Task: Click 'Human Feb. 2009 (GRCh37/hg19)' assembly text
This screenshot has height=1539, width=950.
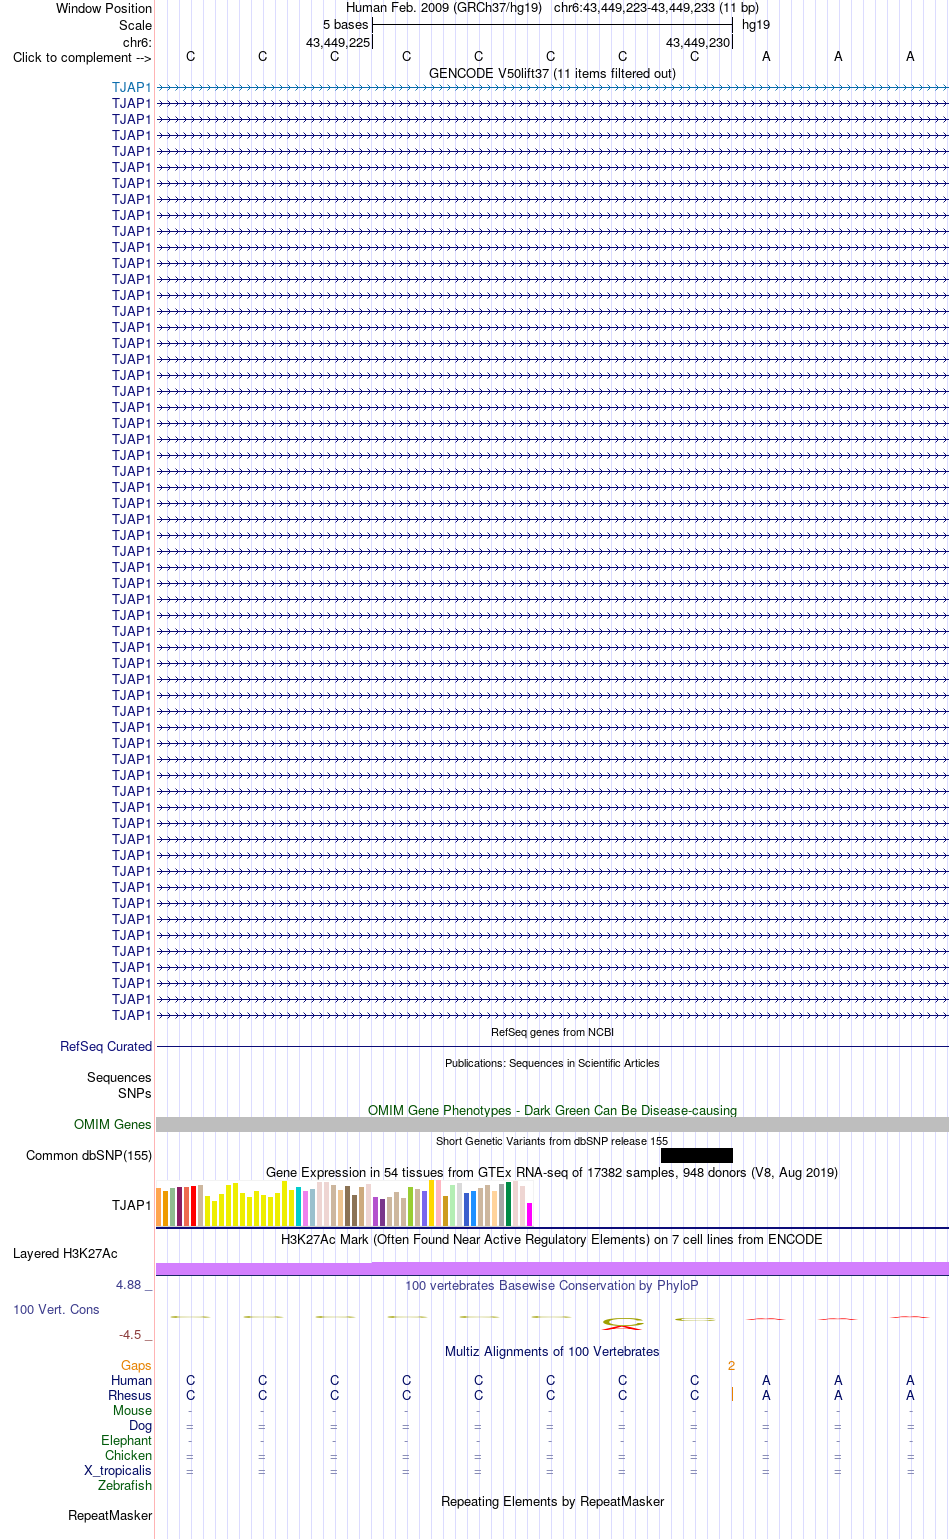Action: click(x=444, y=8)
